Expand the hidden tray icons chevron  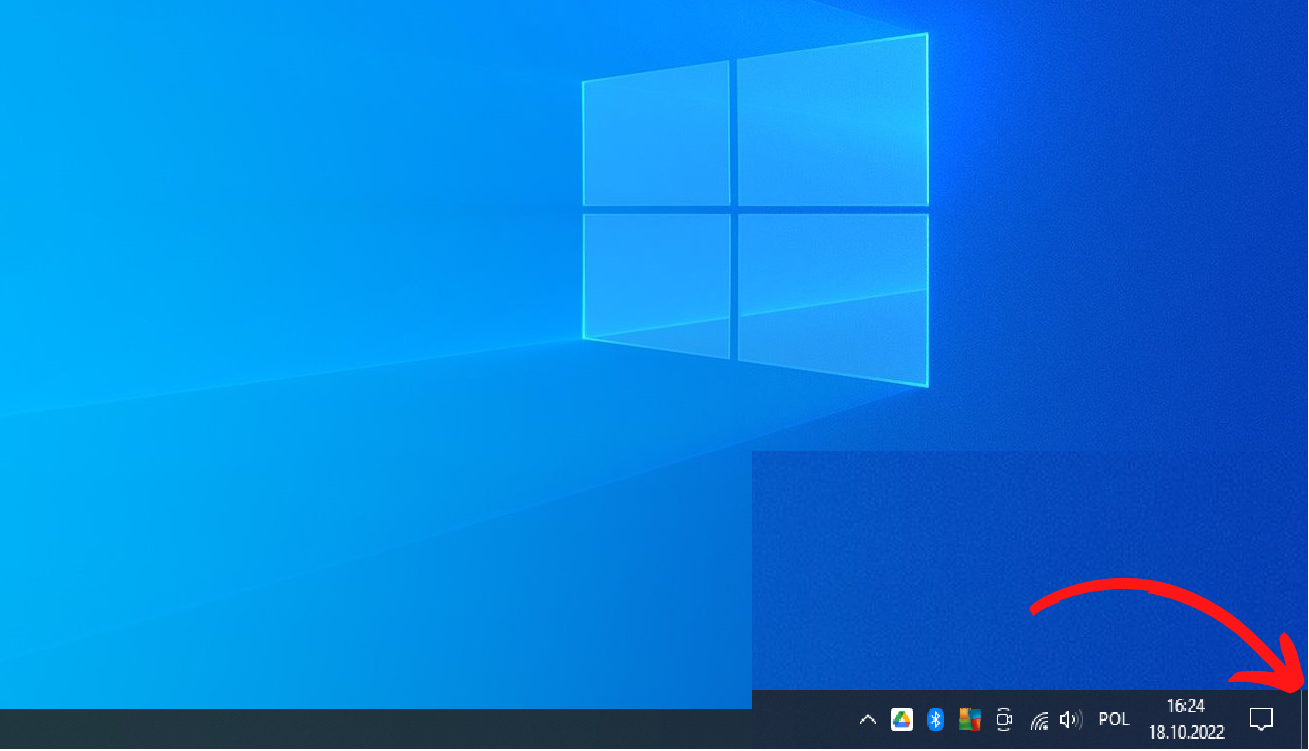point(868,720)
